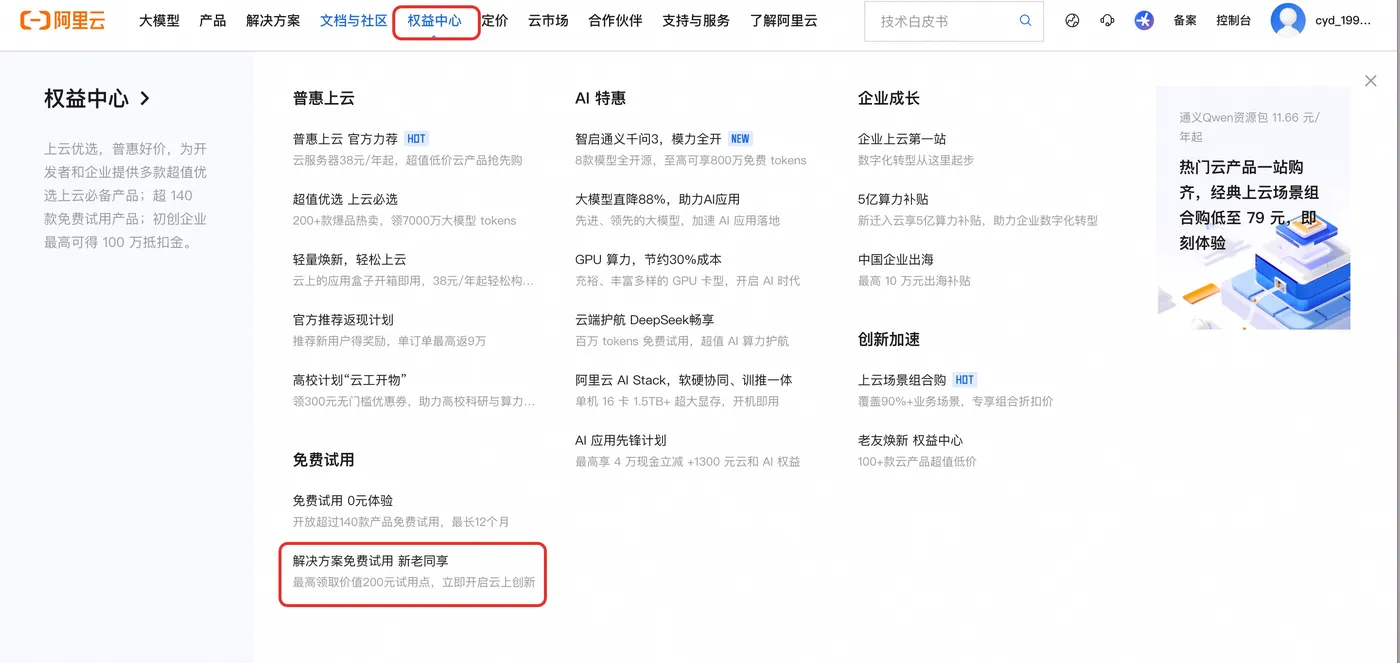This screenshot has height=663, width=1400.
Task: Open 免费试用 0元体验 link
Action: tap(342, 500)
